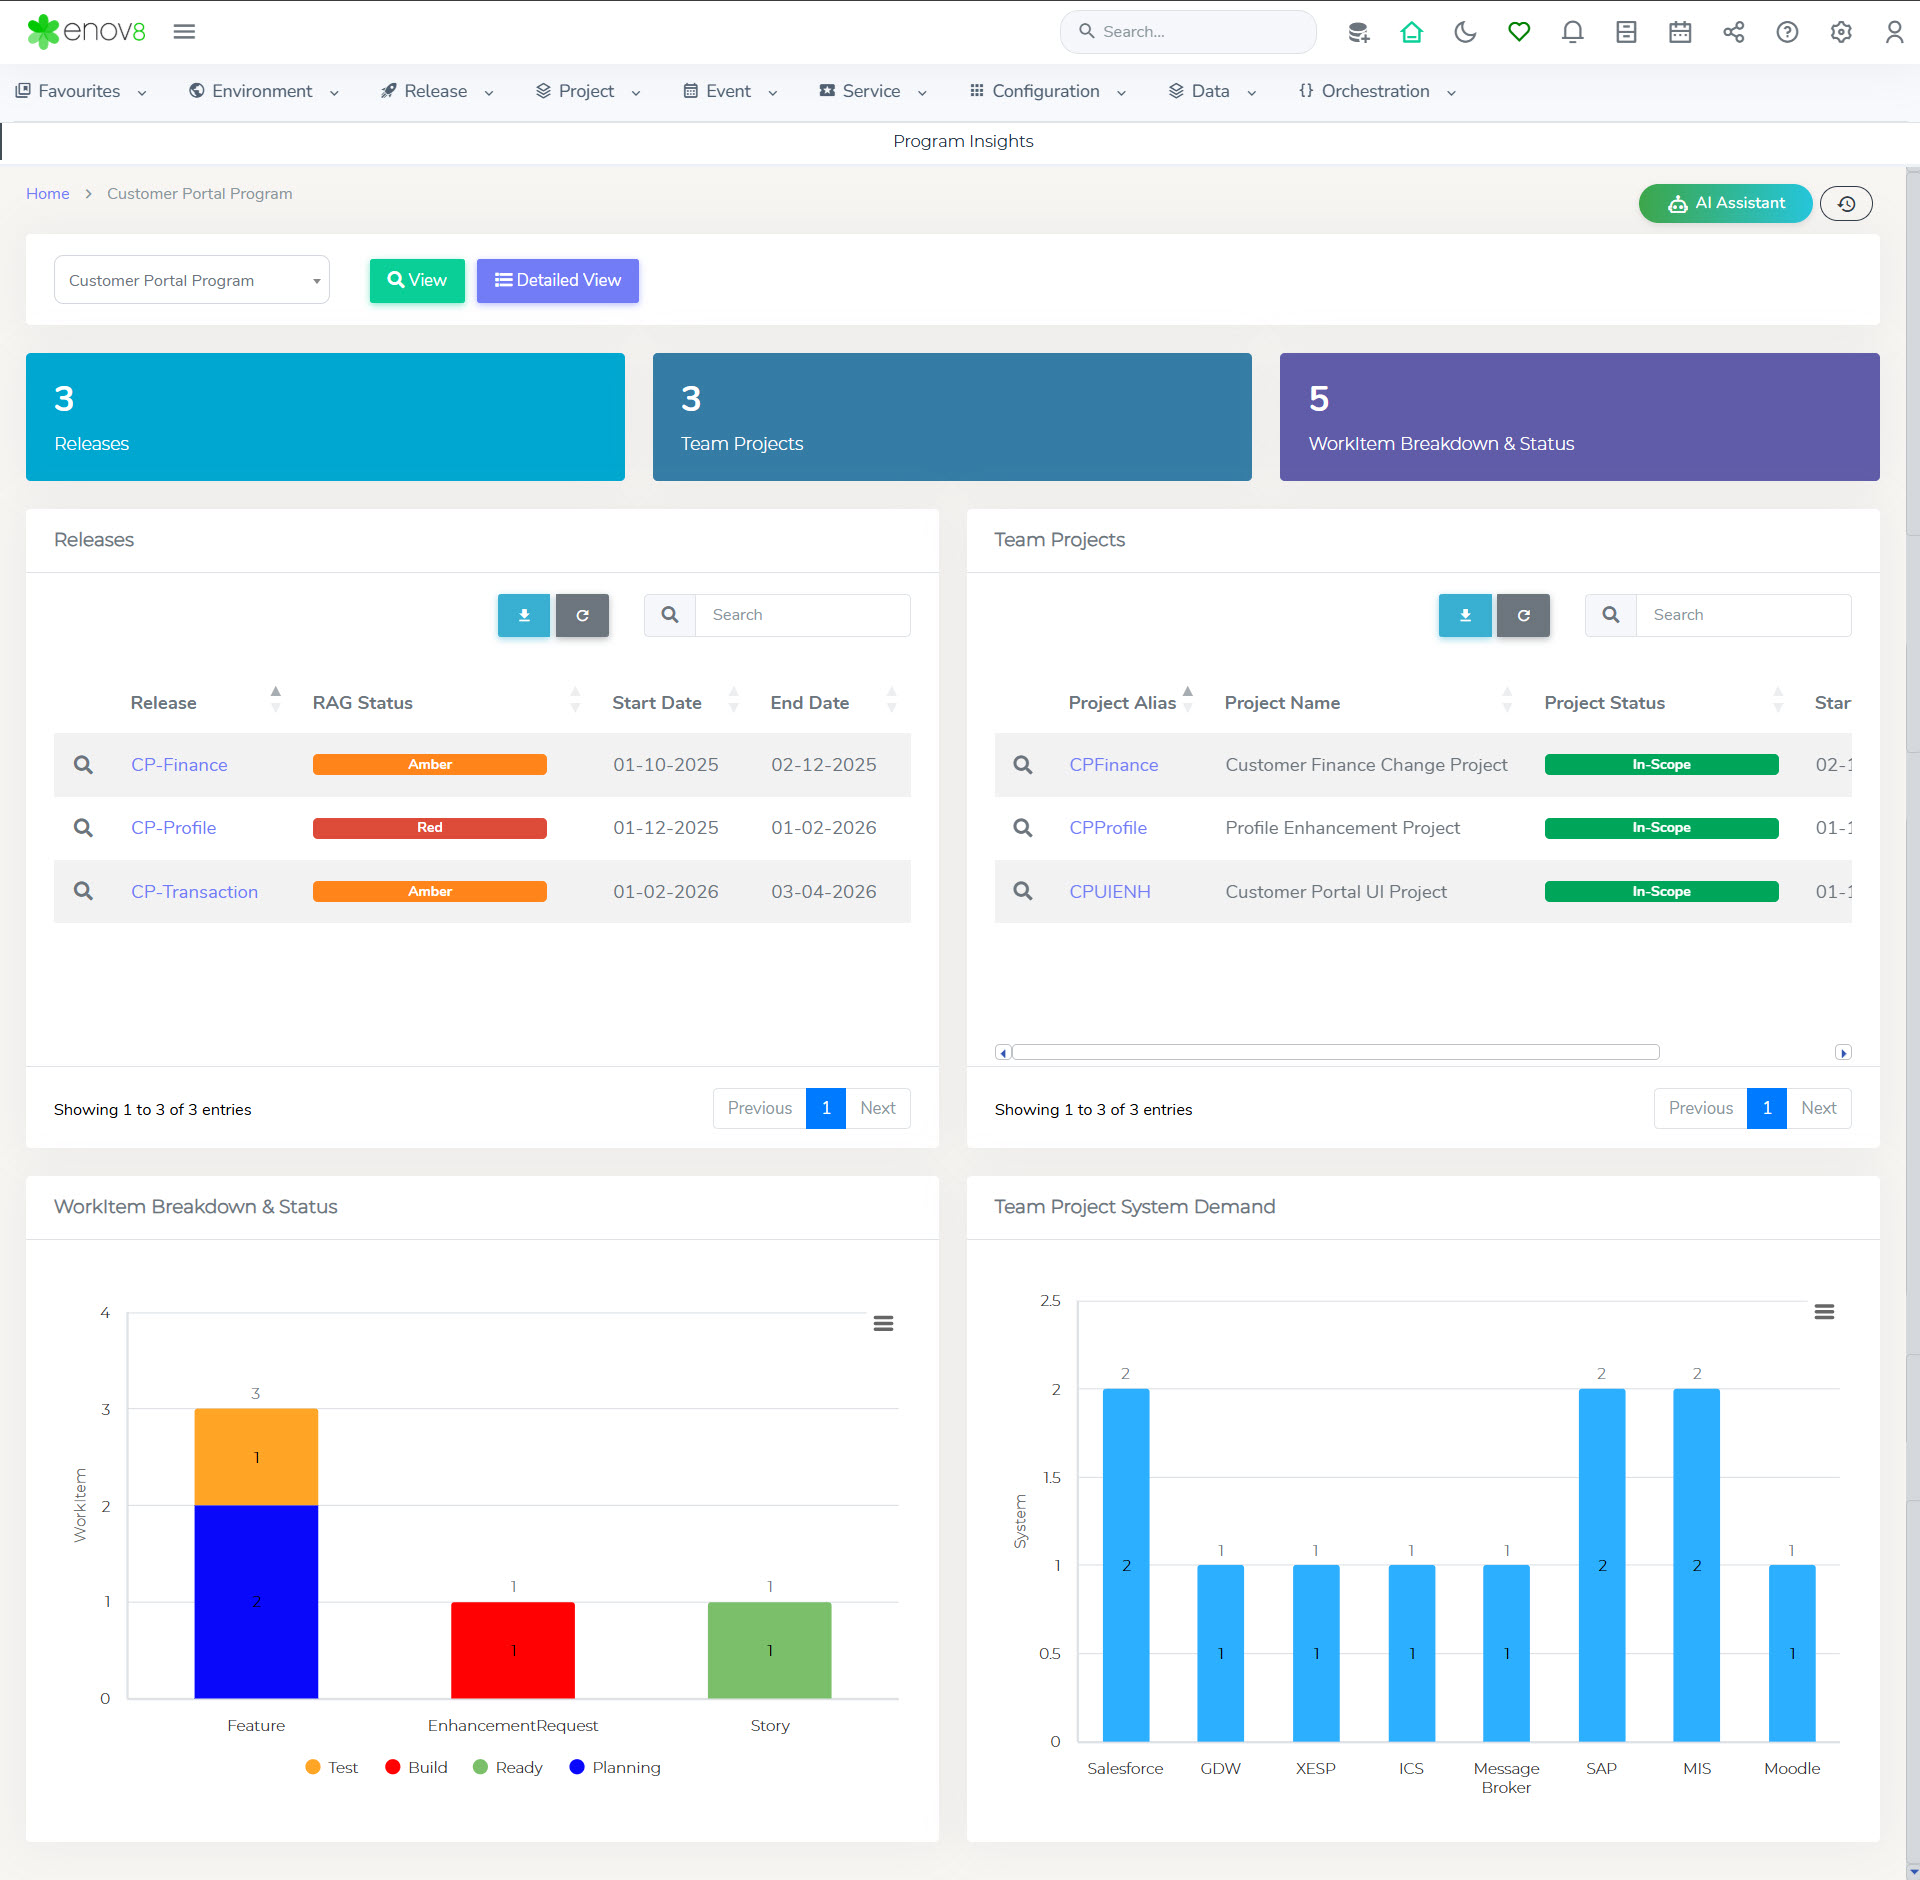
Task: Expand the Orchestration menu
Action: [1376, 91]
